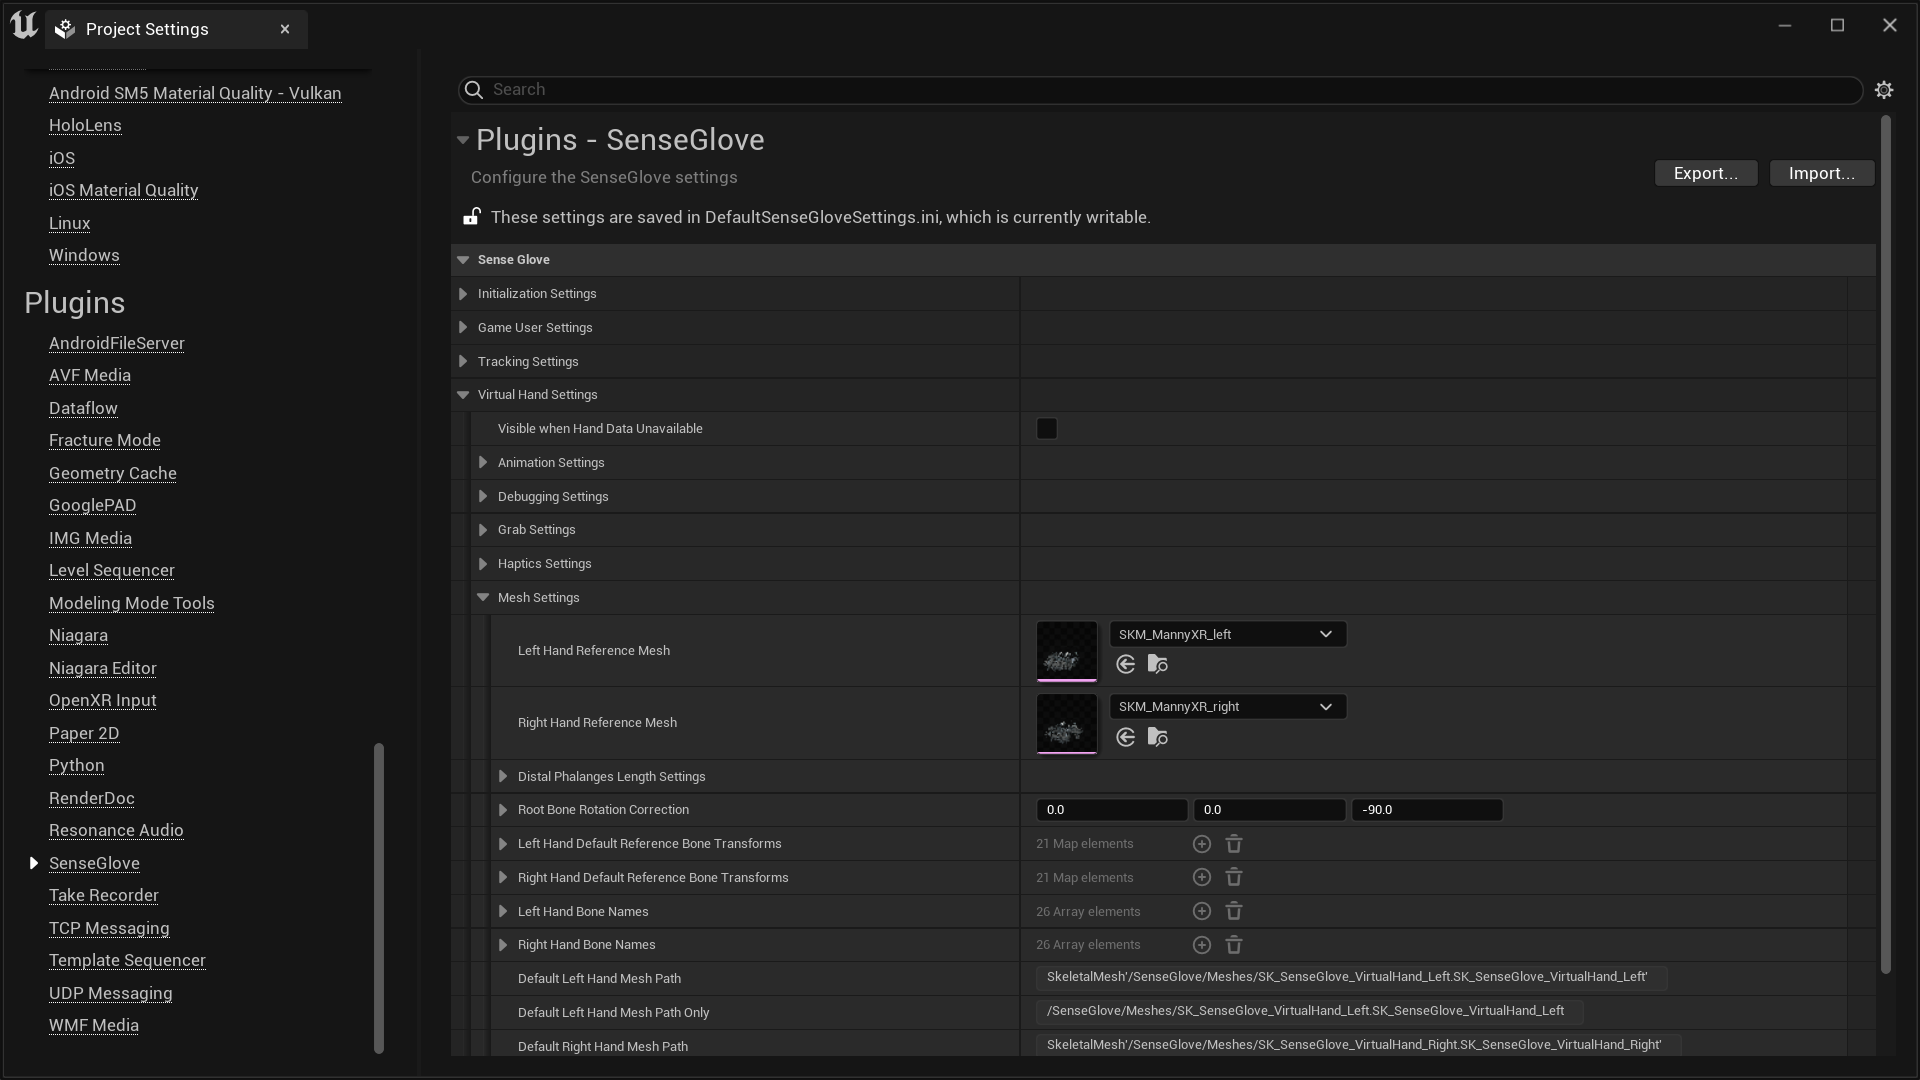This screenshot has width=1920, height=1080.
Task: Click delete icon for Right Hand Bone Names
Action: 1233,944
